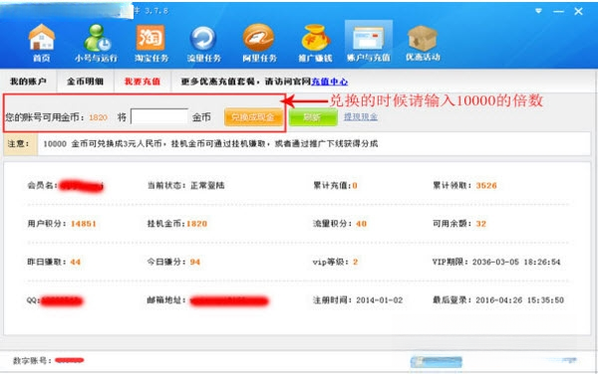Select 用户积分 value 14851

click(x=84, y=224)
